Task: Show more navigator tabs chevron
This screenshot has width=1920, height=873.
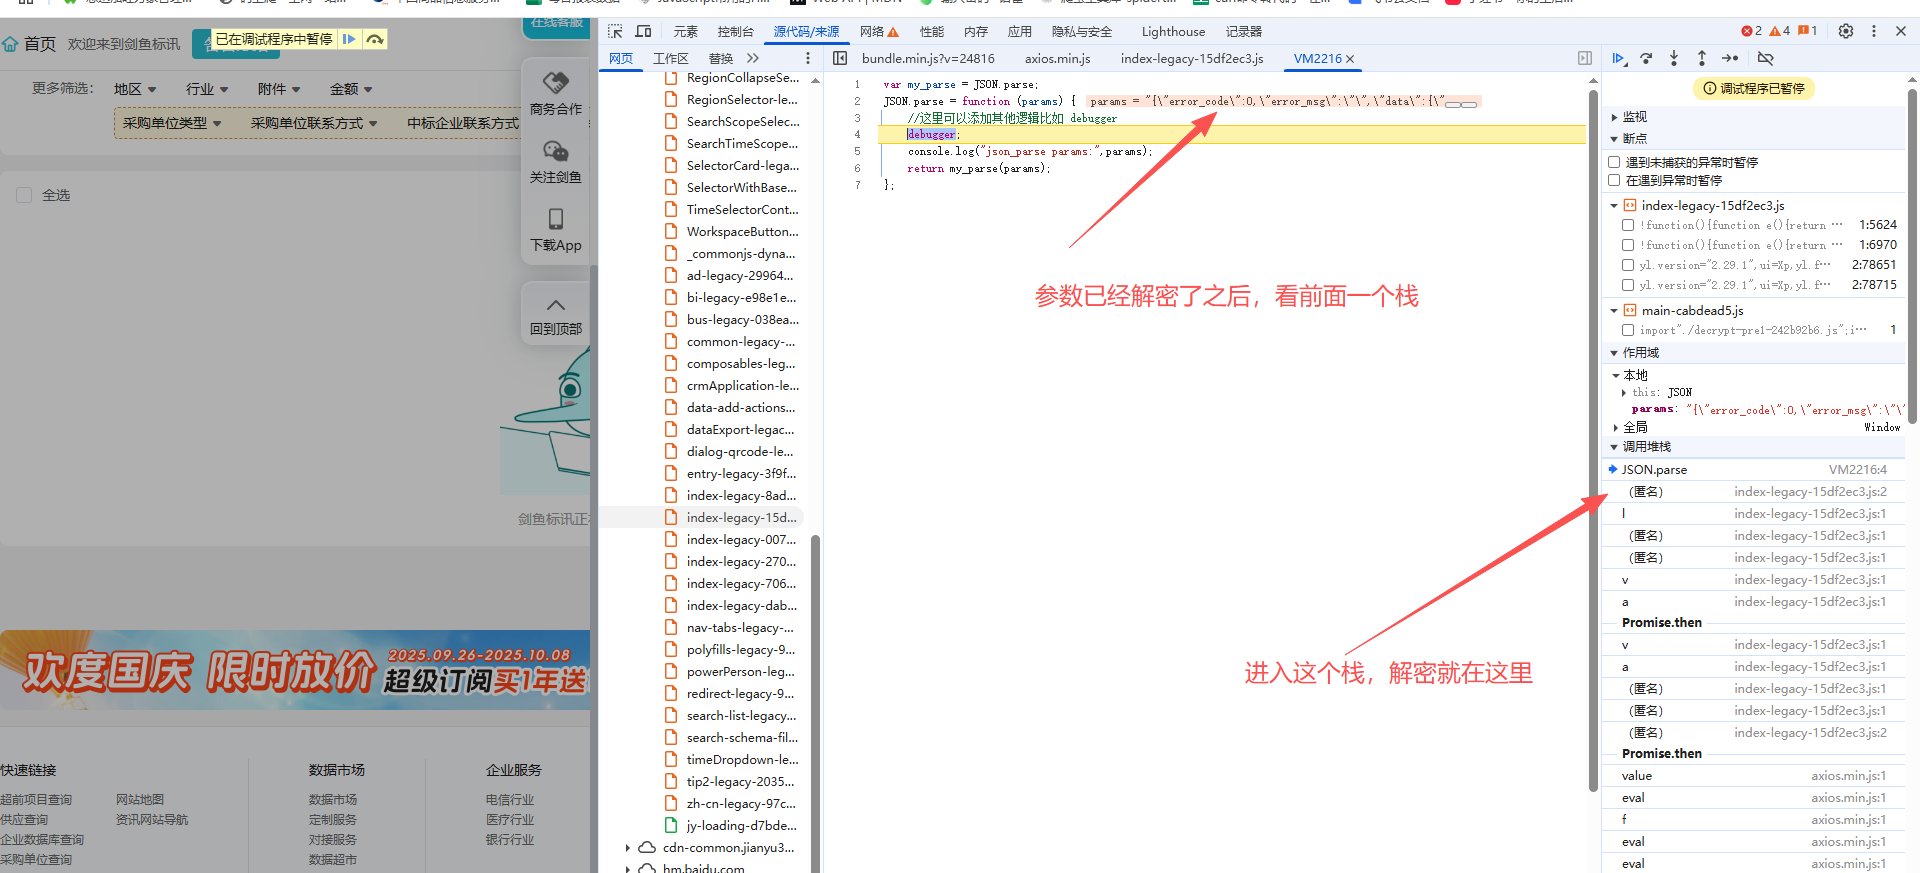Action: [x=753, y=58]
